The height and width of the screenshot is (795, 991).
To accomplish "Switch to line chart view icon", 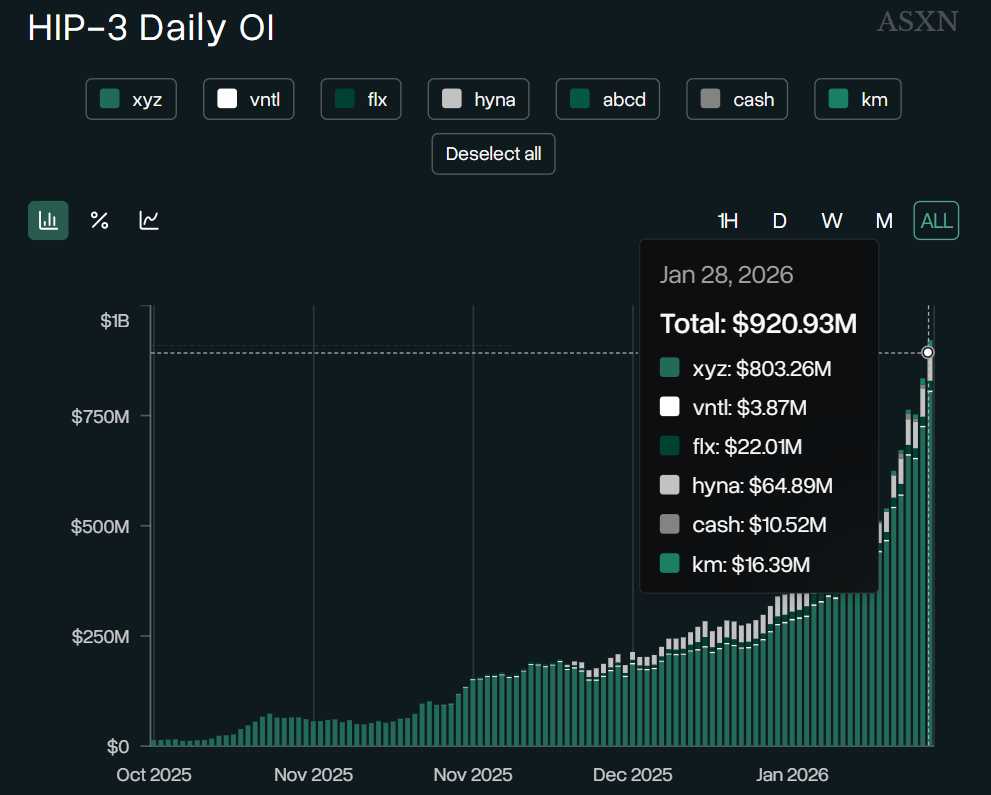I will (x=149, y=221).
